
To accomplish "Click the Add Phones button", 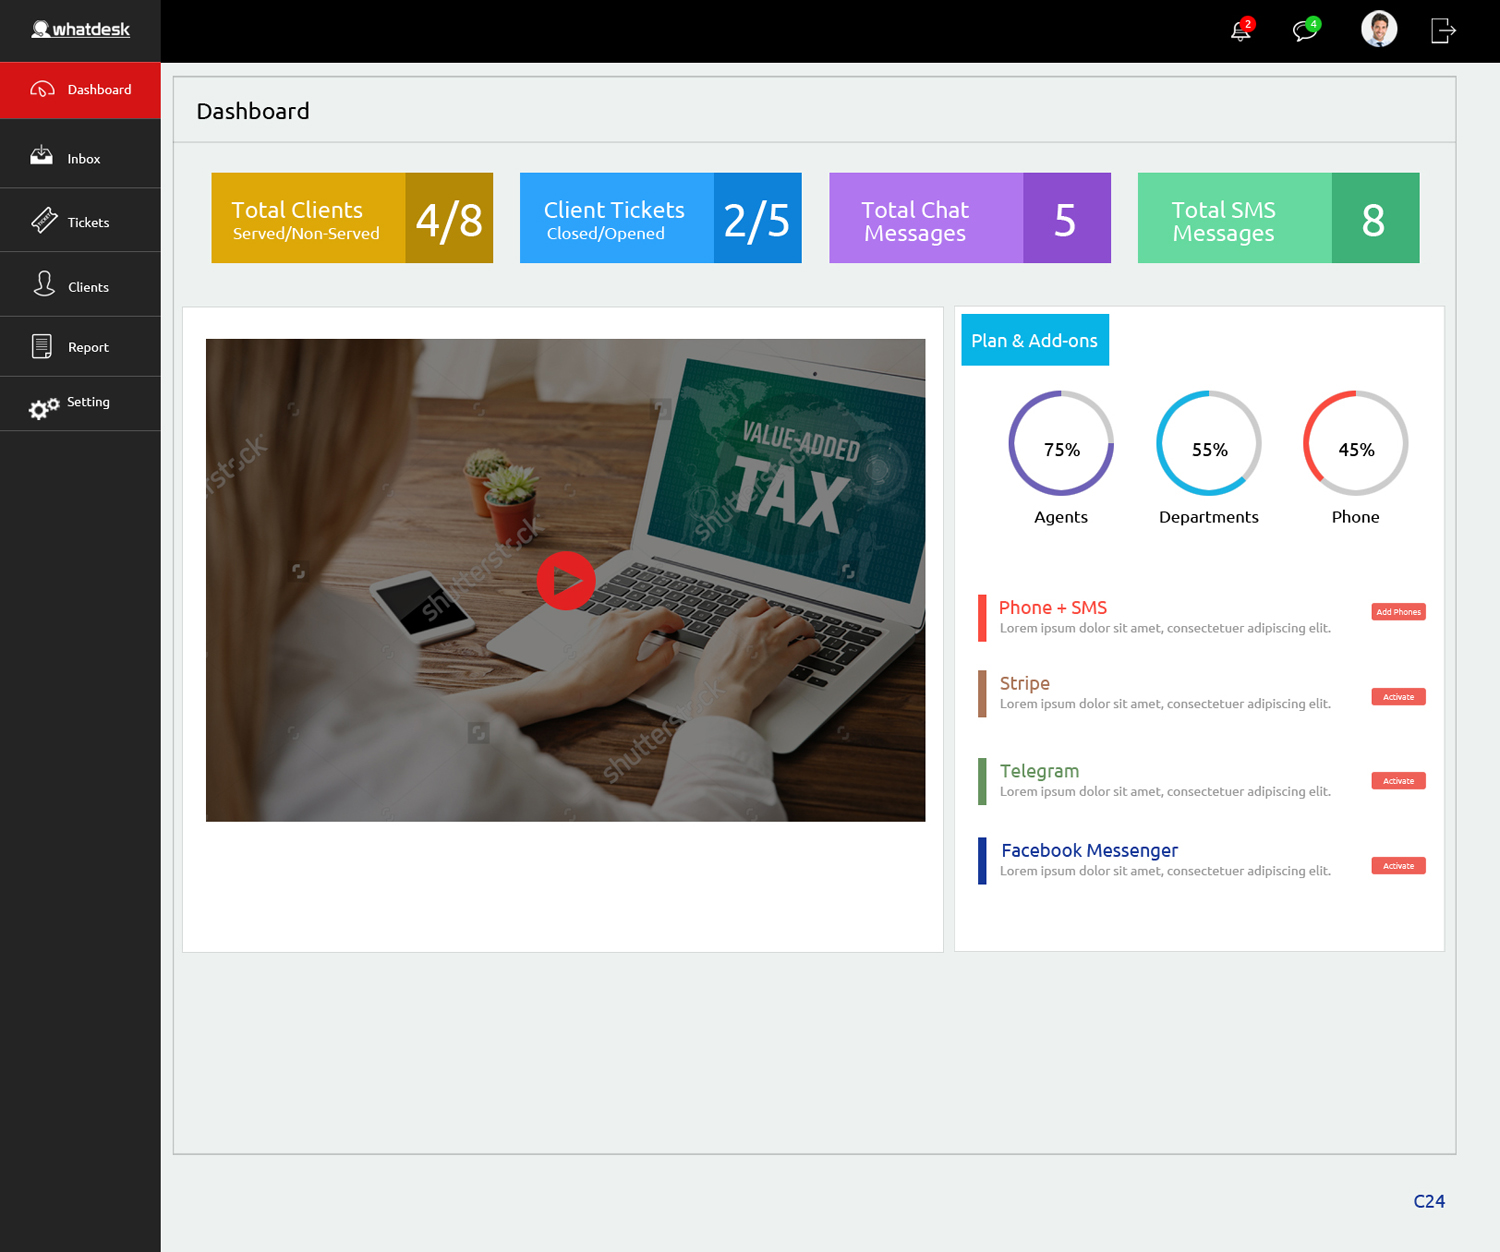I will (1397, 612).
